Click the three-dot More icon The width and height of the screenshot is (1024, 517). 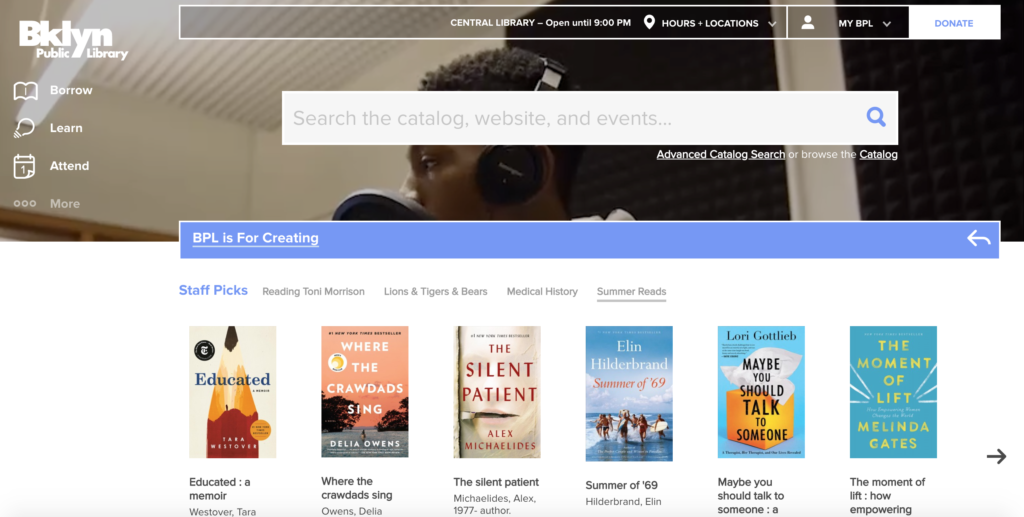25,204
